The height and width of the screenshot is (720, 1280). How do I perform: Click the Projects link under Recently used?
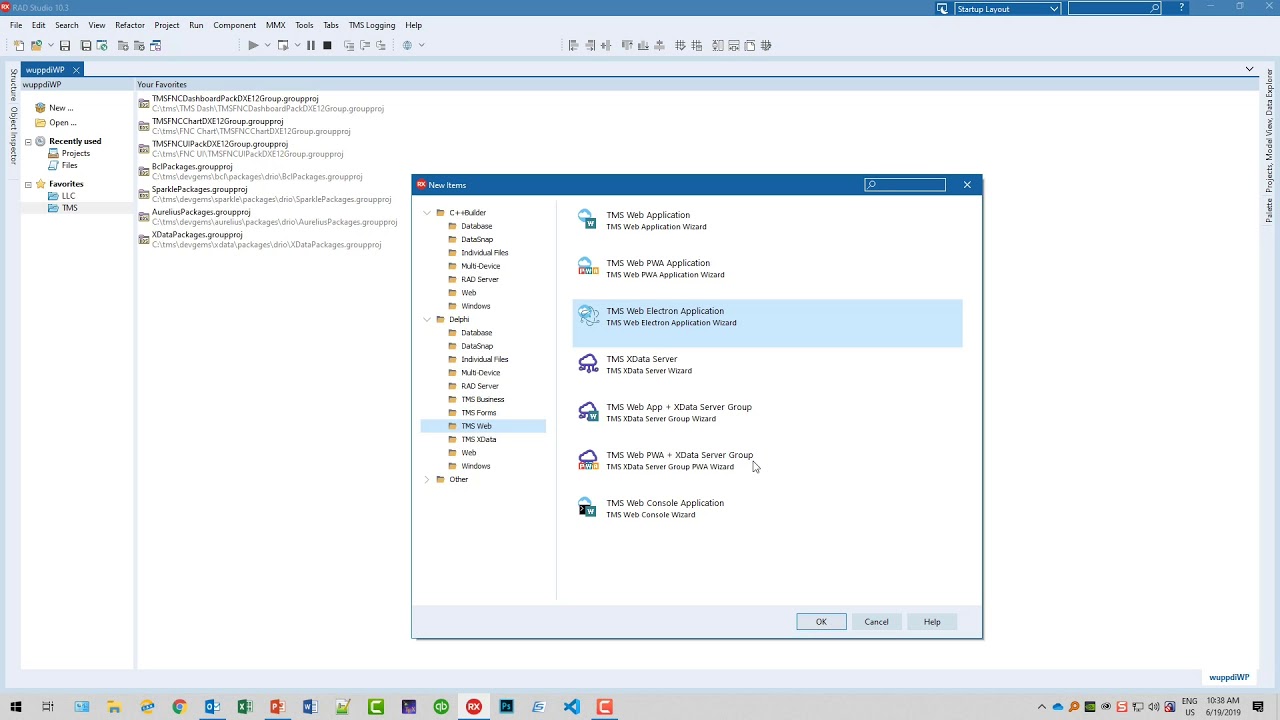coord(76,154)
